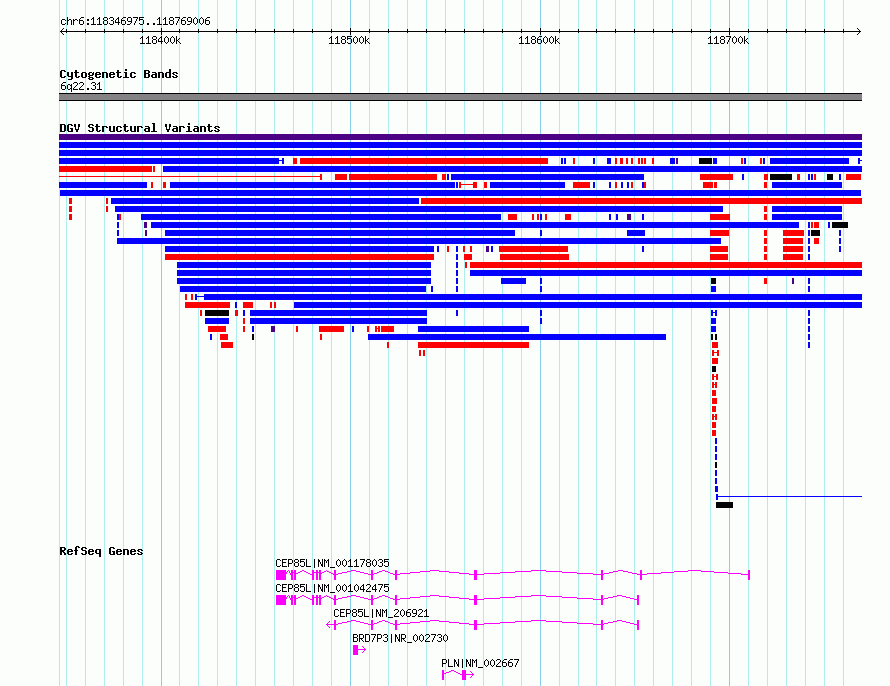Click the BRD7P3|NR_002730 gene label
890x686 pixels.
[400, 638]
